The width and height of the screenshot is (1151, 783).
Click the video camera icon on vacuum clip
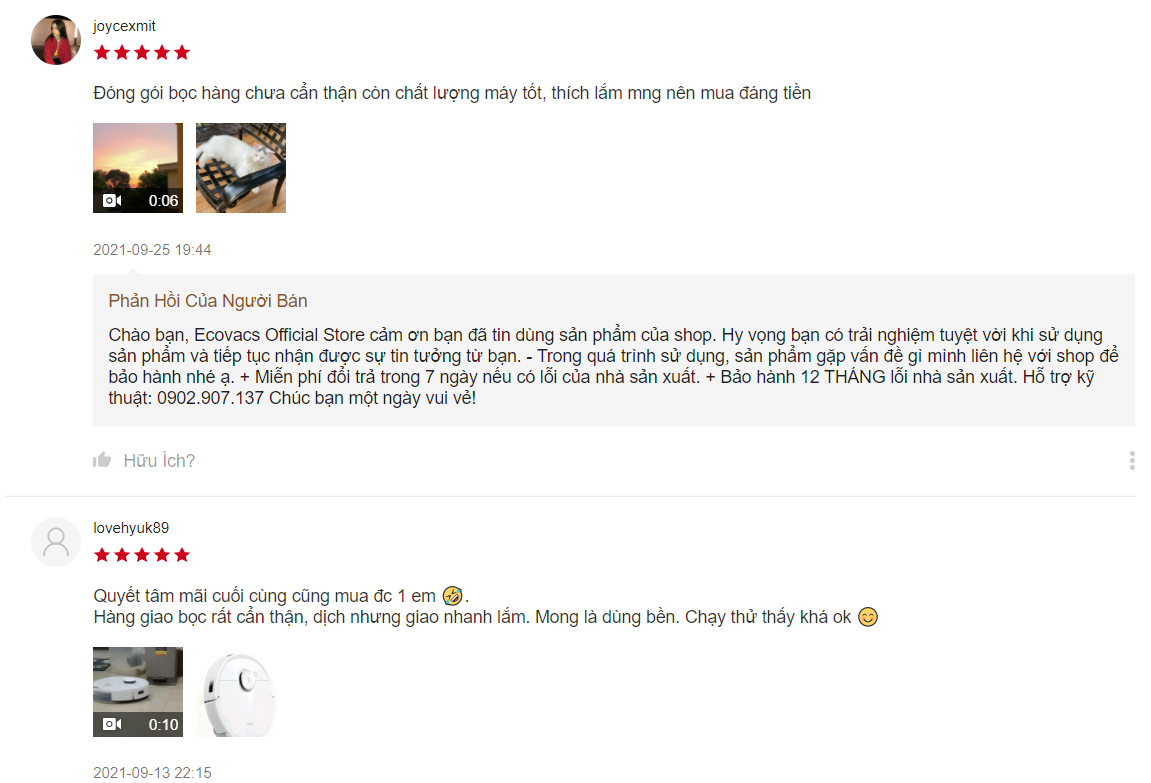pos(112,724)
